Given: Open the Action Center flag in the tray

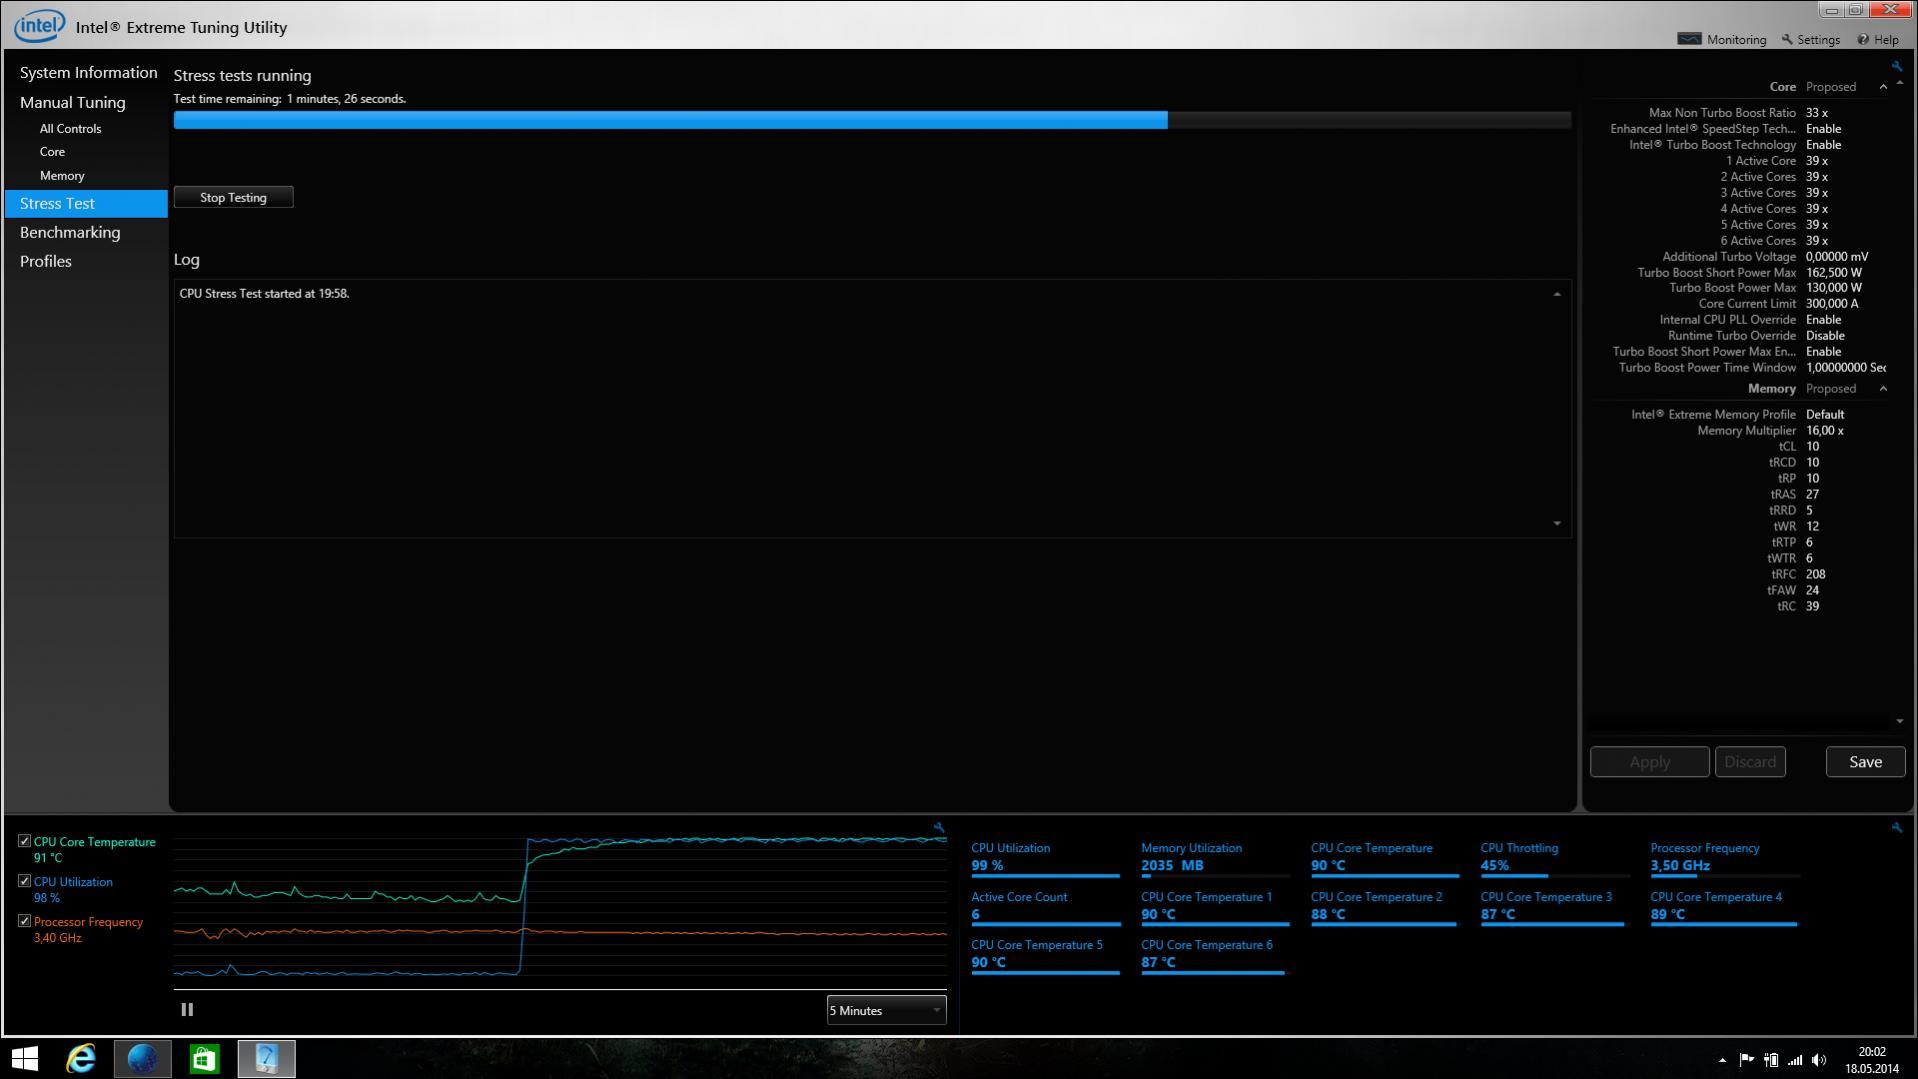Looking at the screenshot, I should pos(1746,1060).
